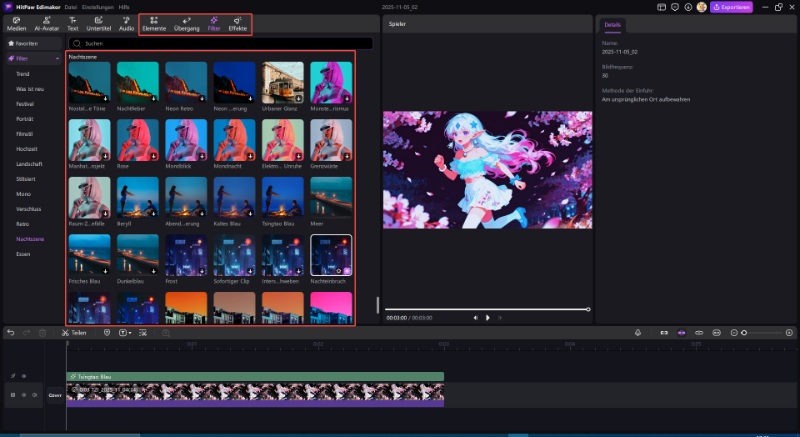Play the video in the player

(x=488, y=318)
